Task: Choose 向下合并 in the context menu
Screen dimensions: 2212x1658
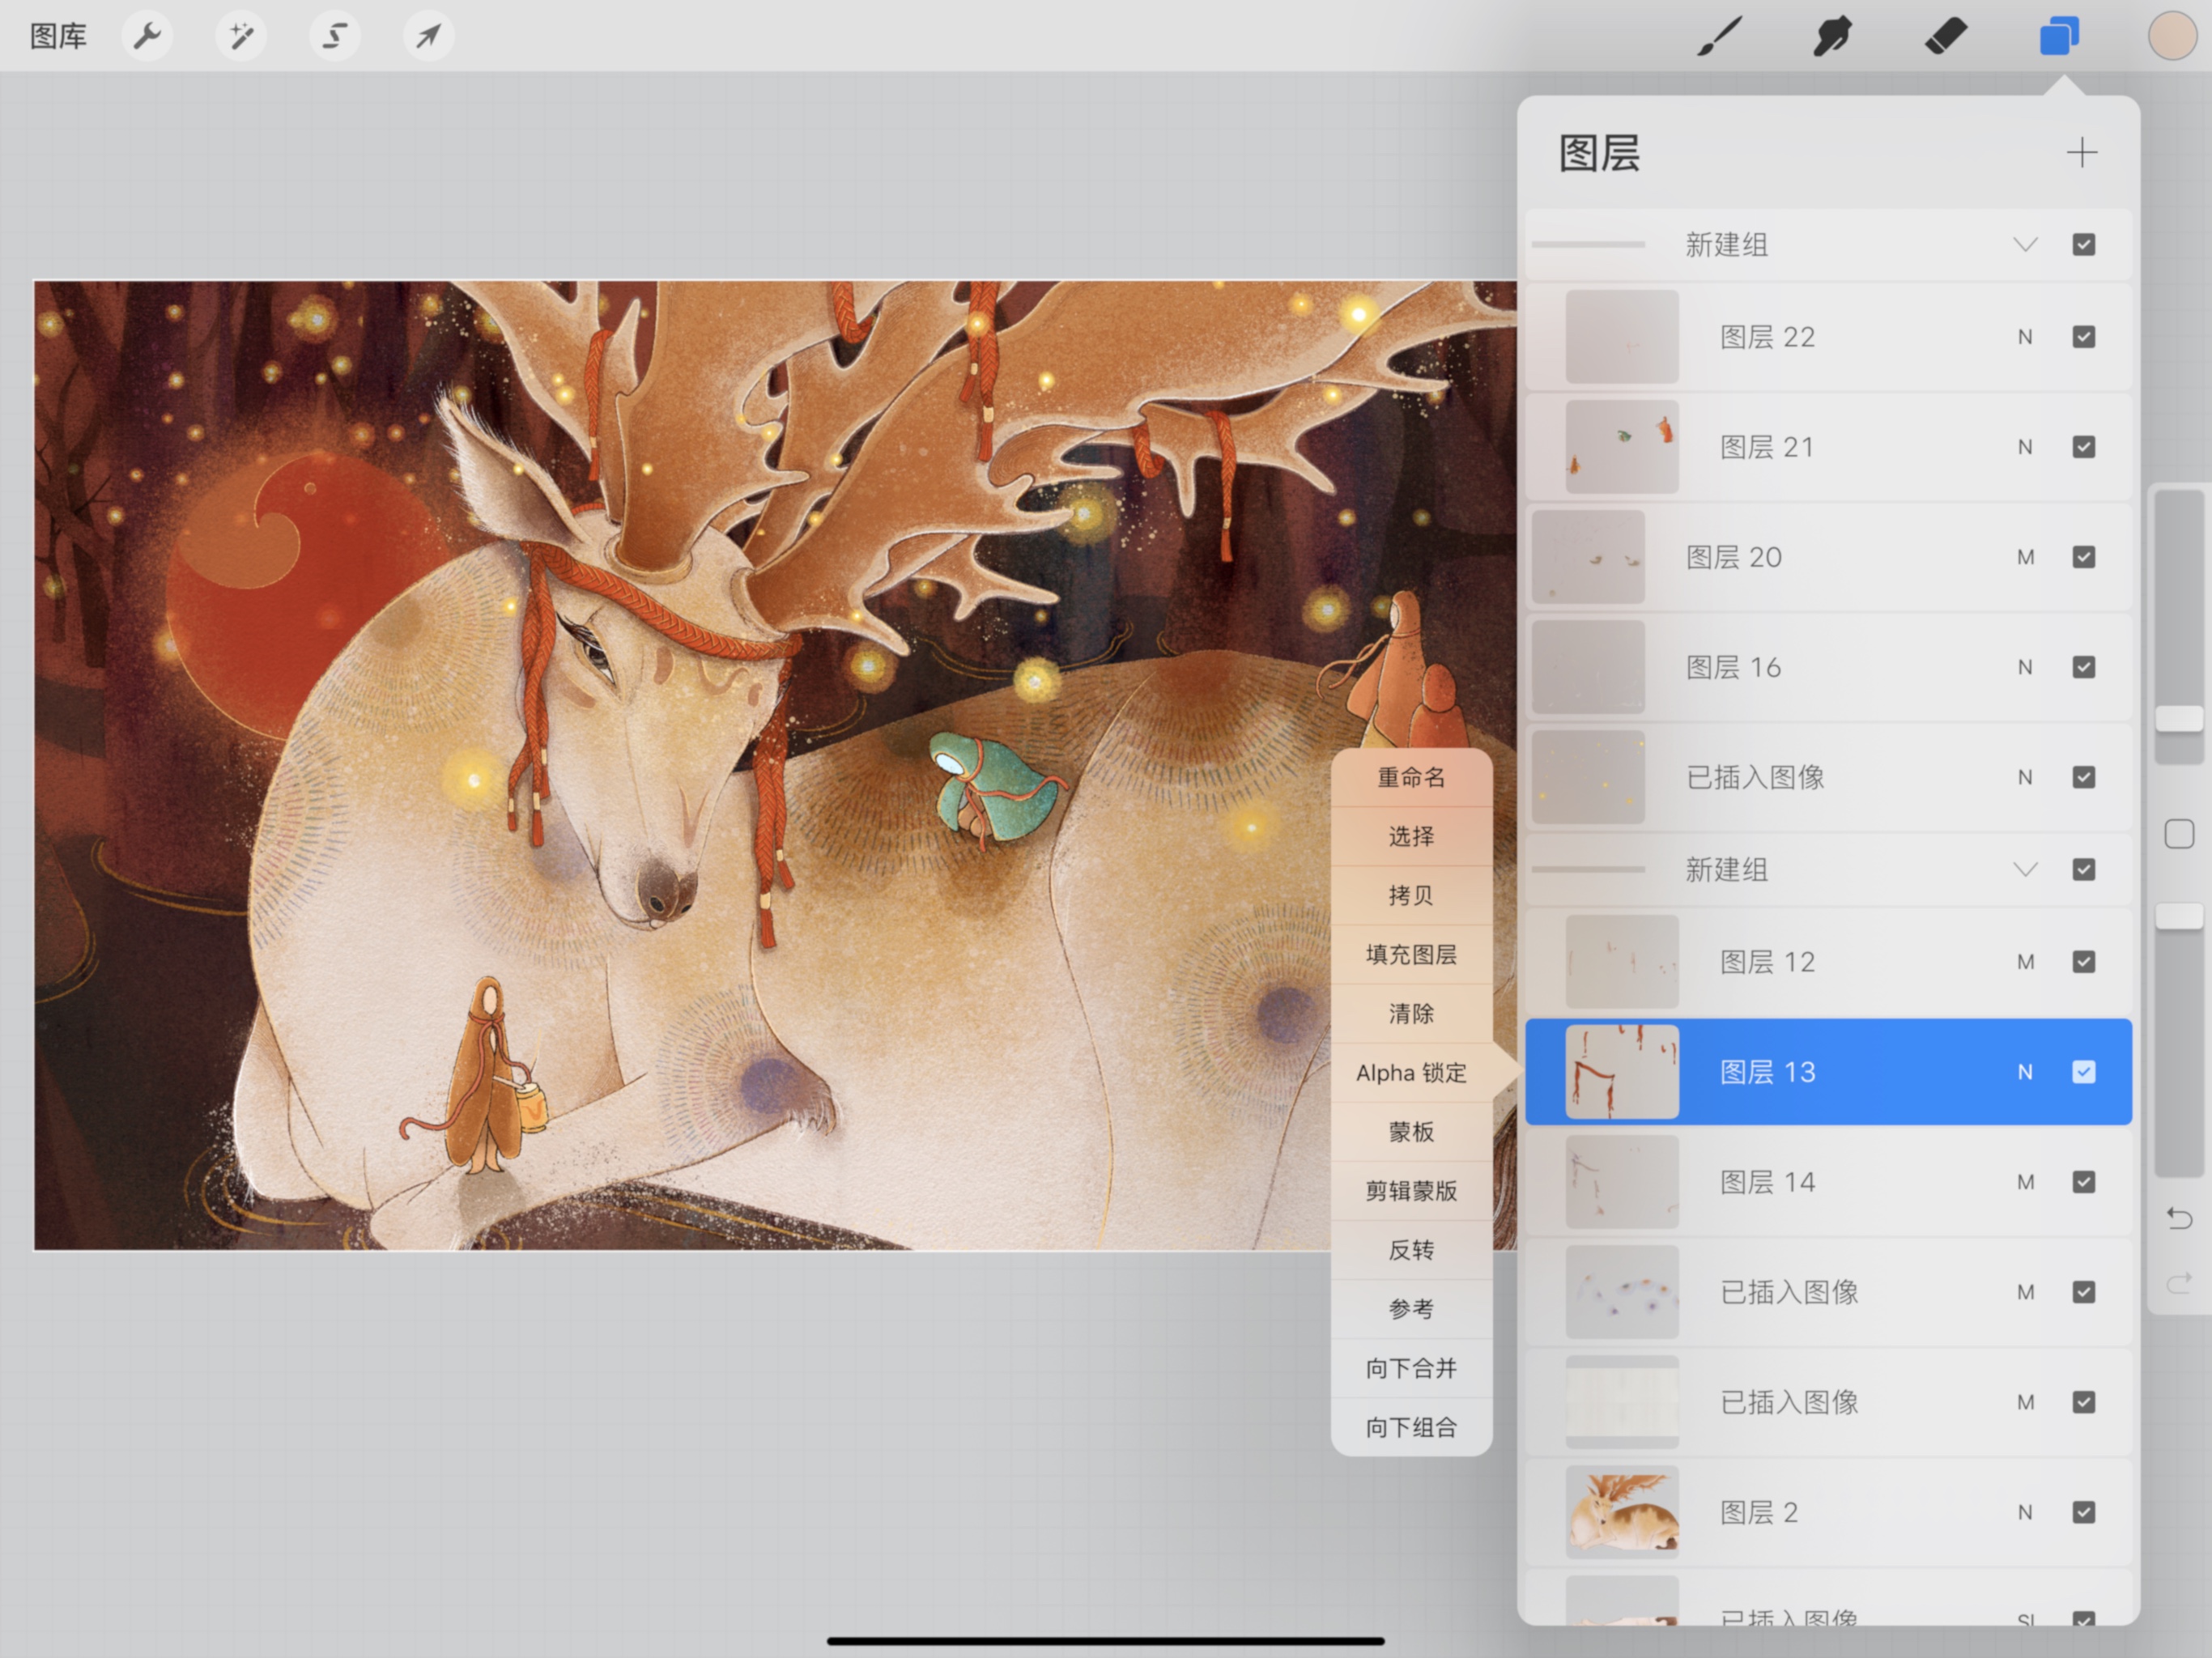Action: (1411, 1368)
